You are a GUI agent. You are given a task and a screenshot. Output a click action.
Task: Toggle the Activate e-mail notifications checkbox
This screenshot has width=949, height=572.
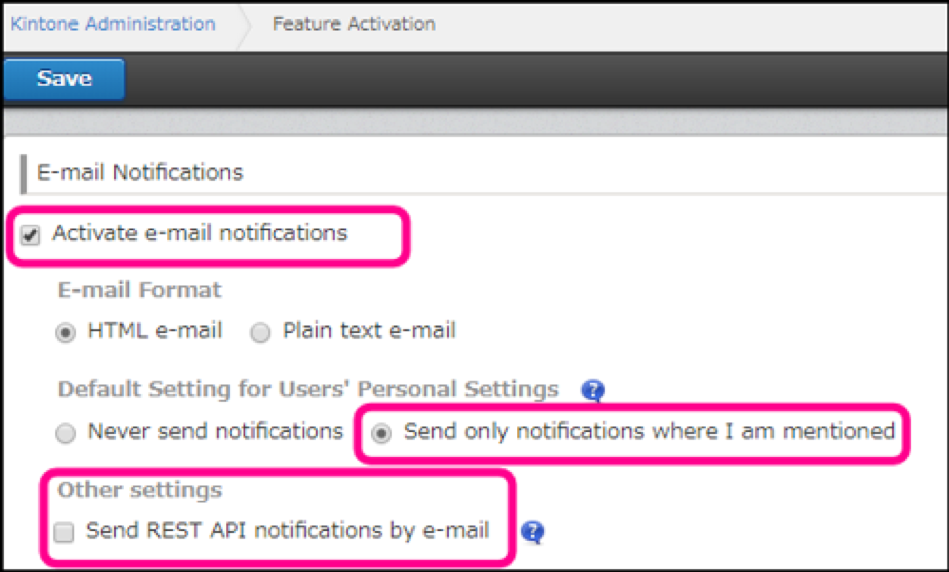click(x=31, y=236)
